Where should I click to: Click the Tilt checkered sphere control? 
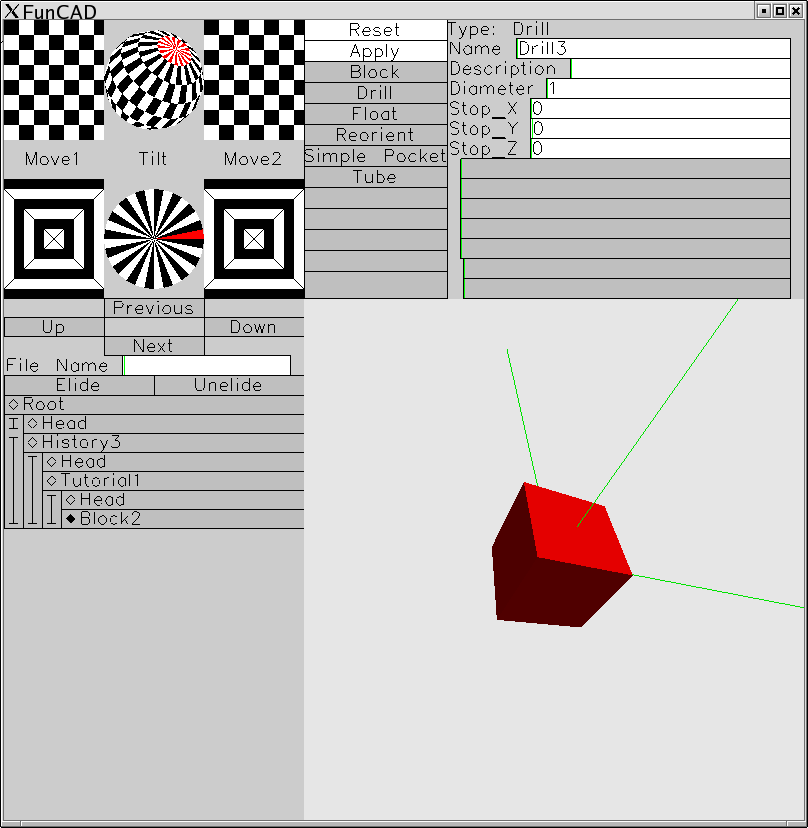click(x=154, y=80)
